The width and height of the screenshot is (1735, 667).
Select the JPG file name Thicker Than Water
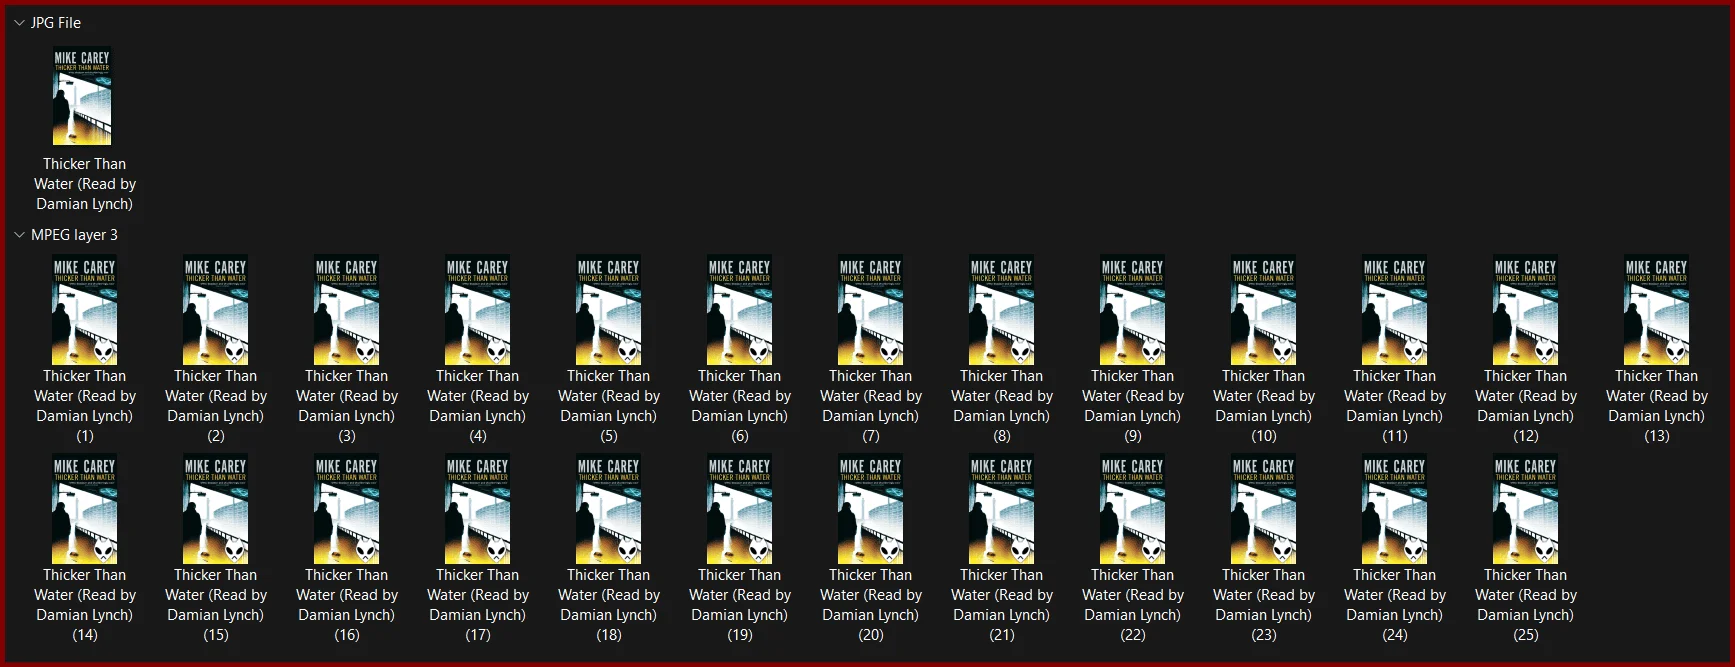[85, 184]
